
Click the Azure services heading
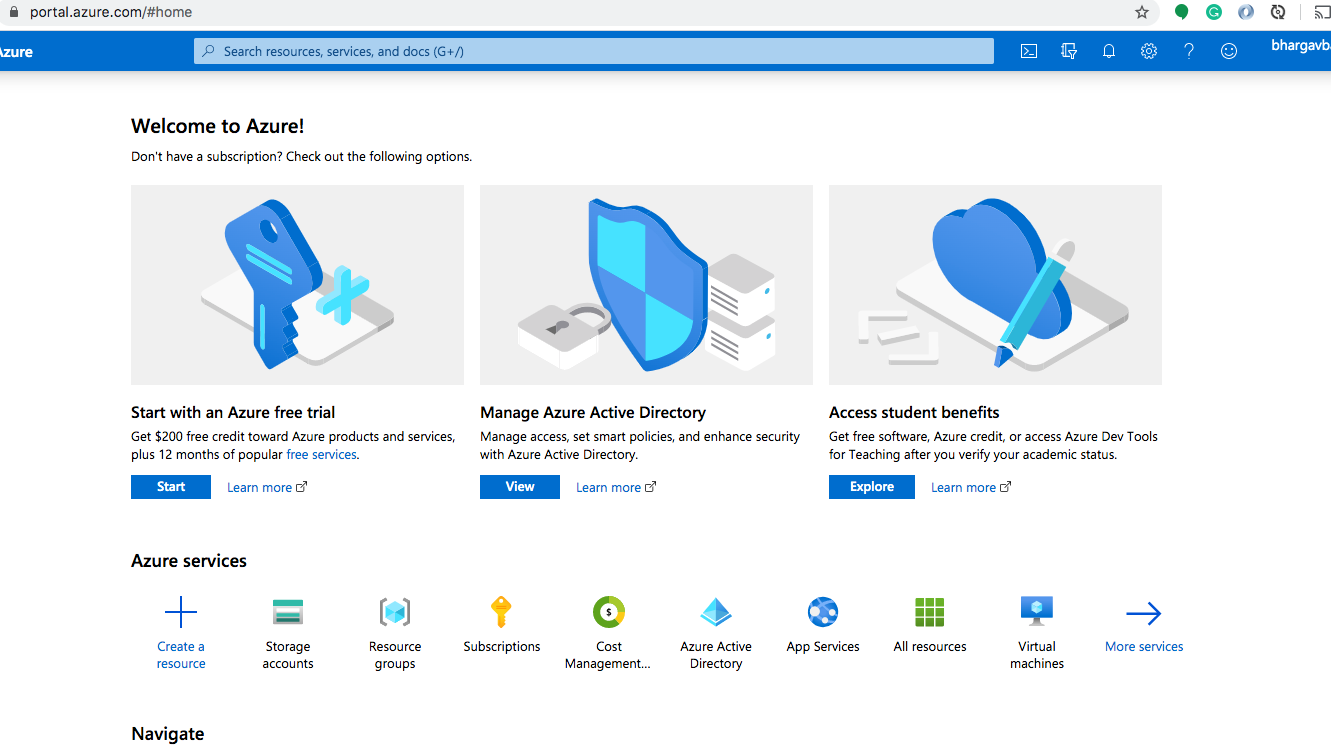189,561
